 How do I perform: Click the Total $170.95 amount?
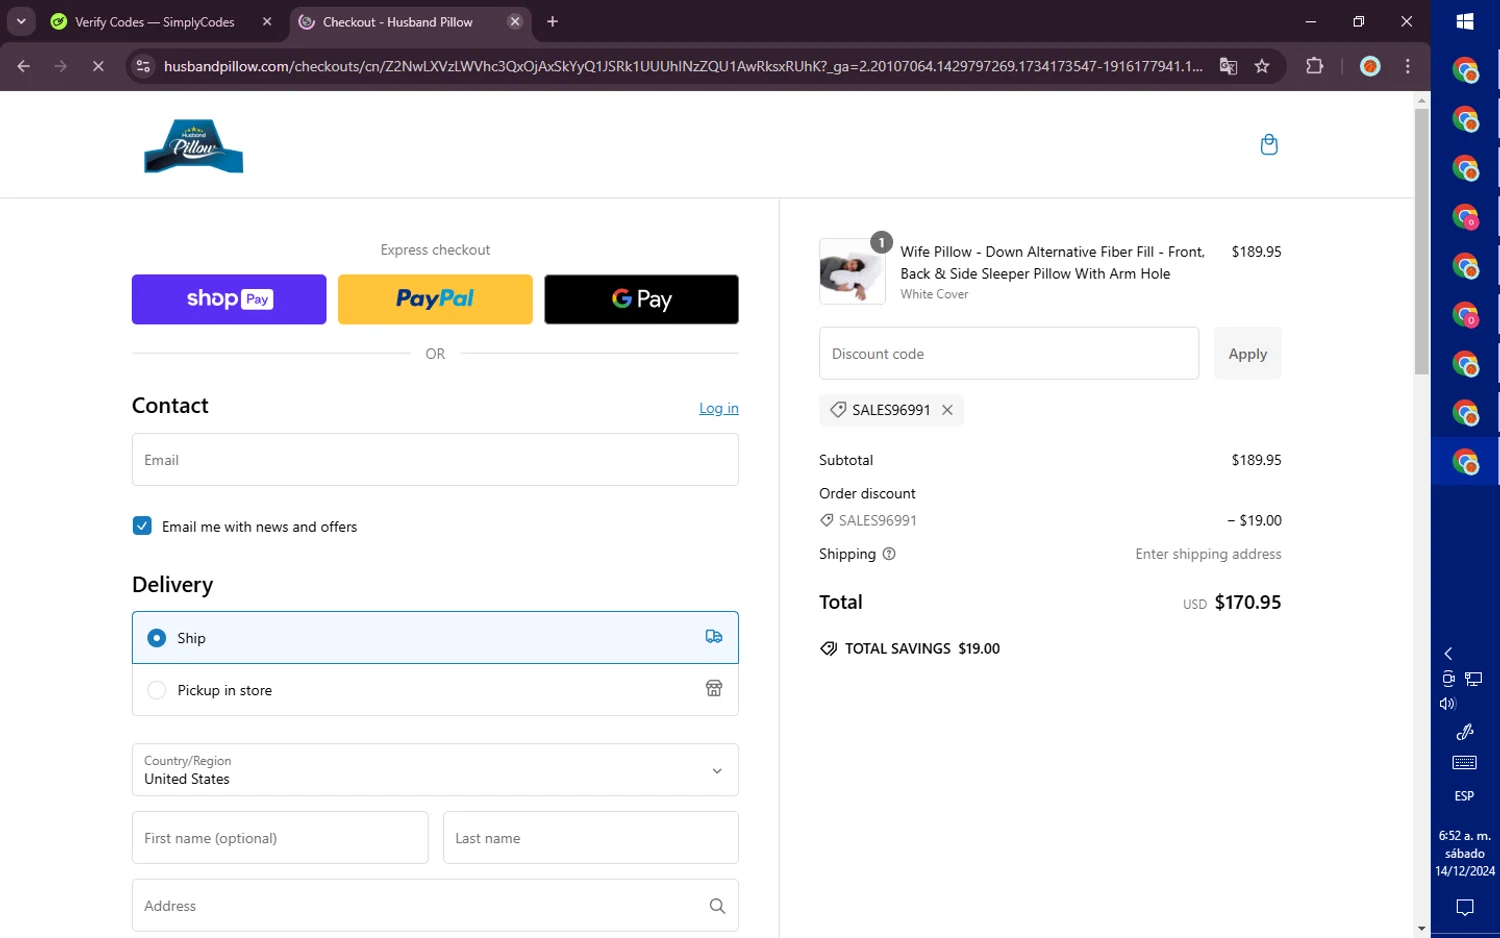(x=1247, y=602)
